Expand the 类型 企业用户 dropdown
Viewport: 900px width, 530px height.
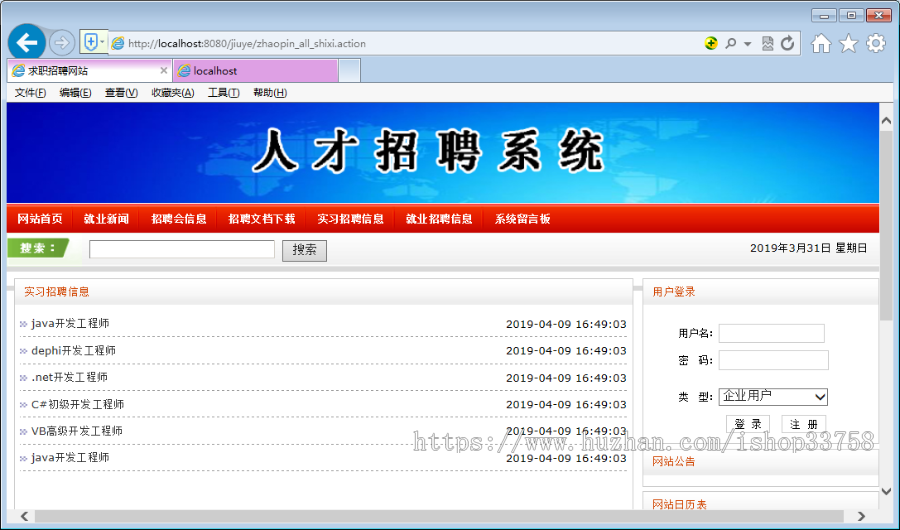click(x=773, y=396)
